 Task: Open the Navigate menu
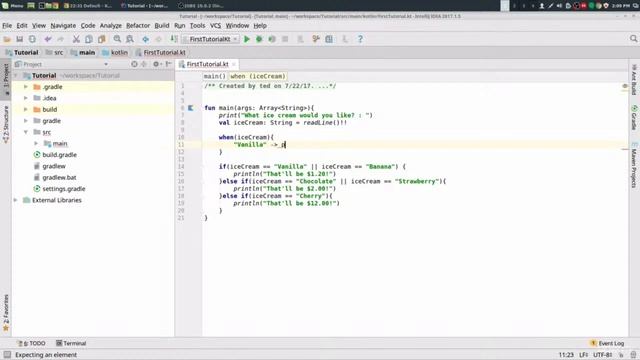(x=63, y=25)
